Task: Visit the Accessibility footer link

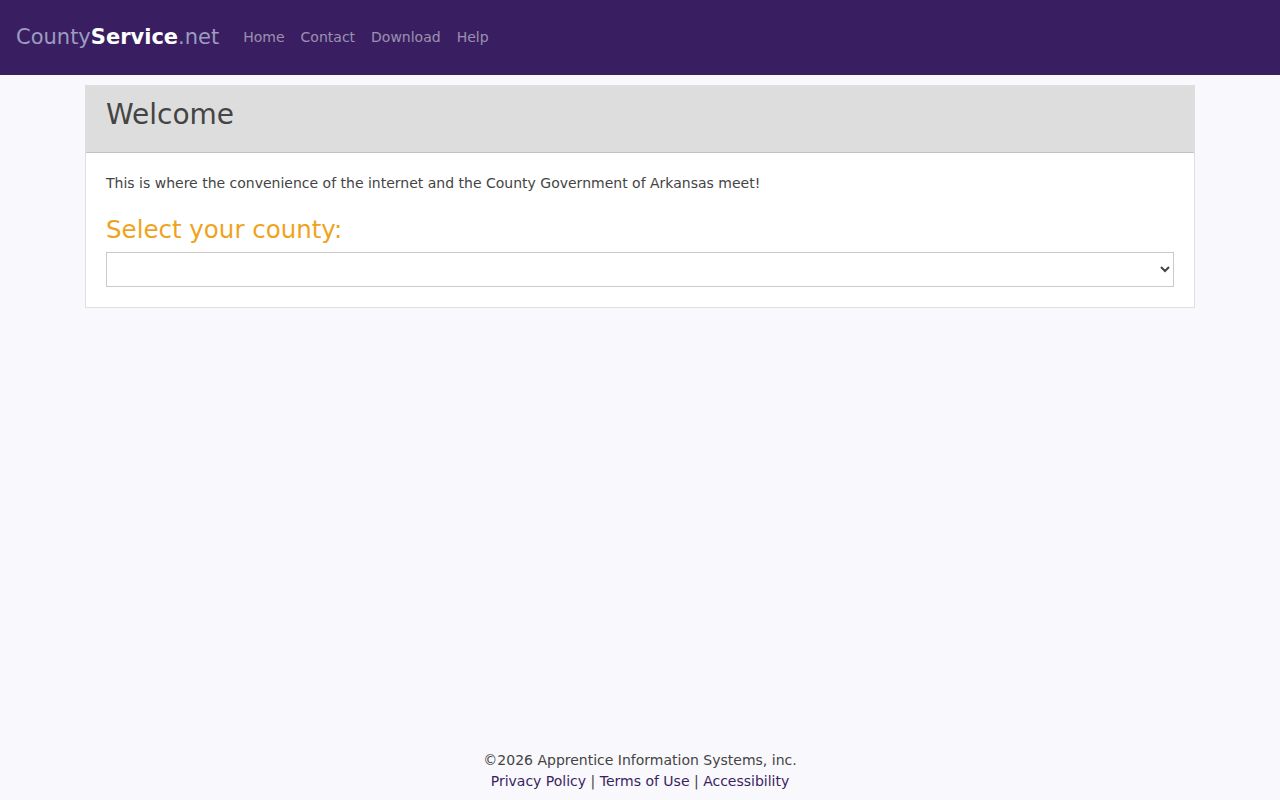Action: 746,781
